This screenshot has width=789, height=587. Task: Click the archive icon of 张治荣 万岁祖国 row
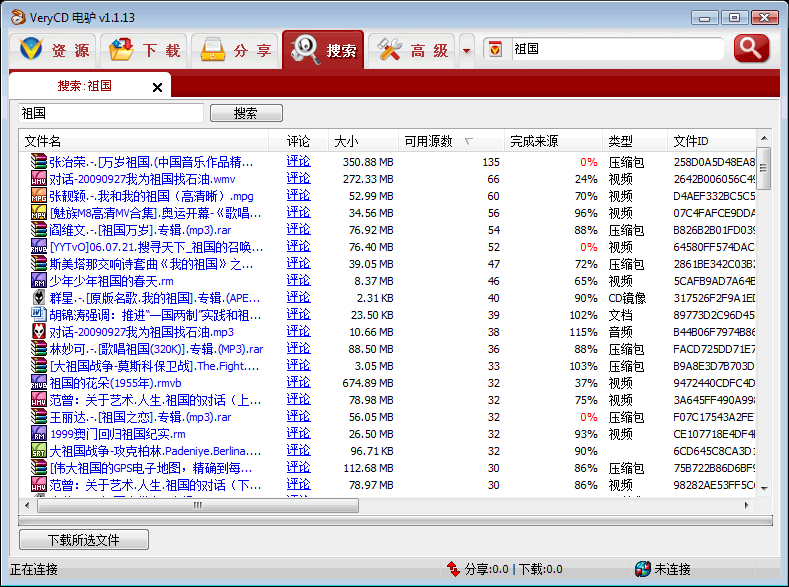pyautogui.click(x=39, y=161)
